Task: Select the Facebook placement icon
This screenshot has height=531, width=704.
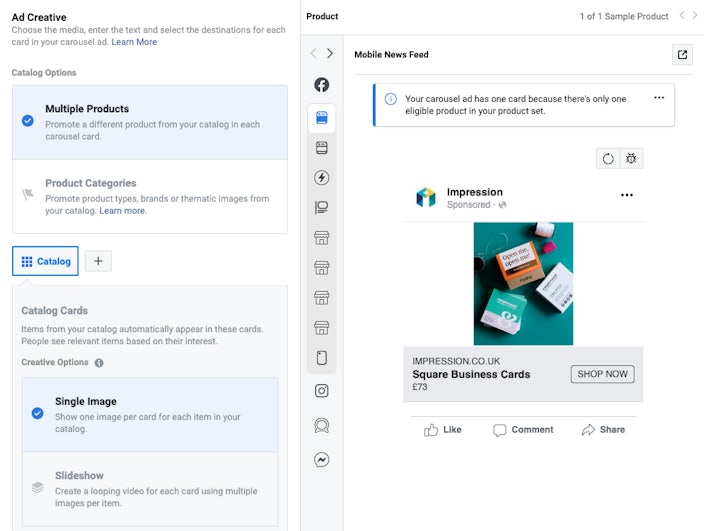Action: pos(321,84)
